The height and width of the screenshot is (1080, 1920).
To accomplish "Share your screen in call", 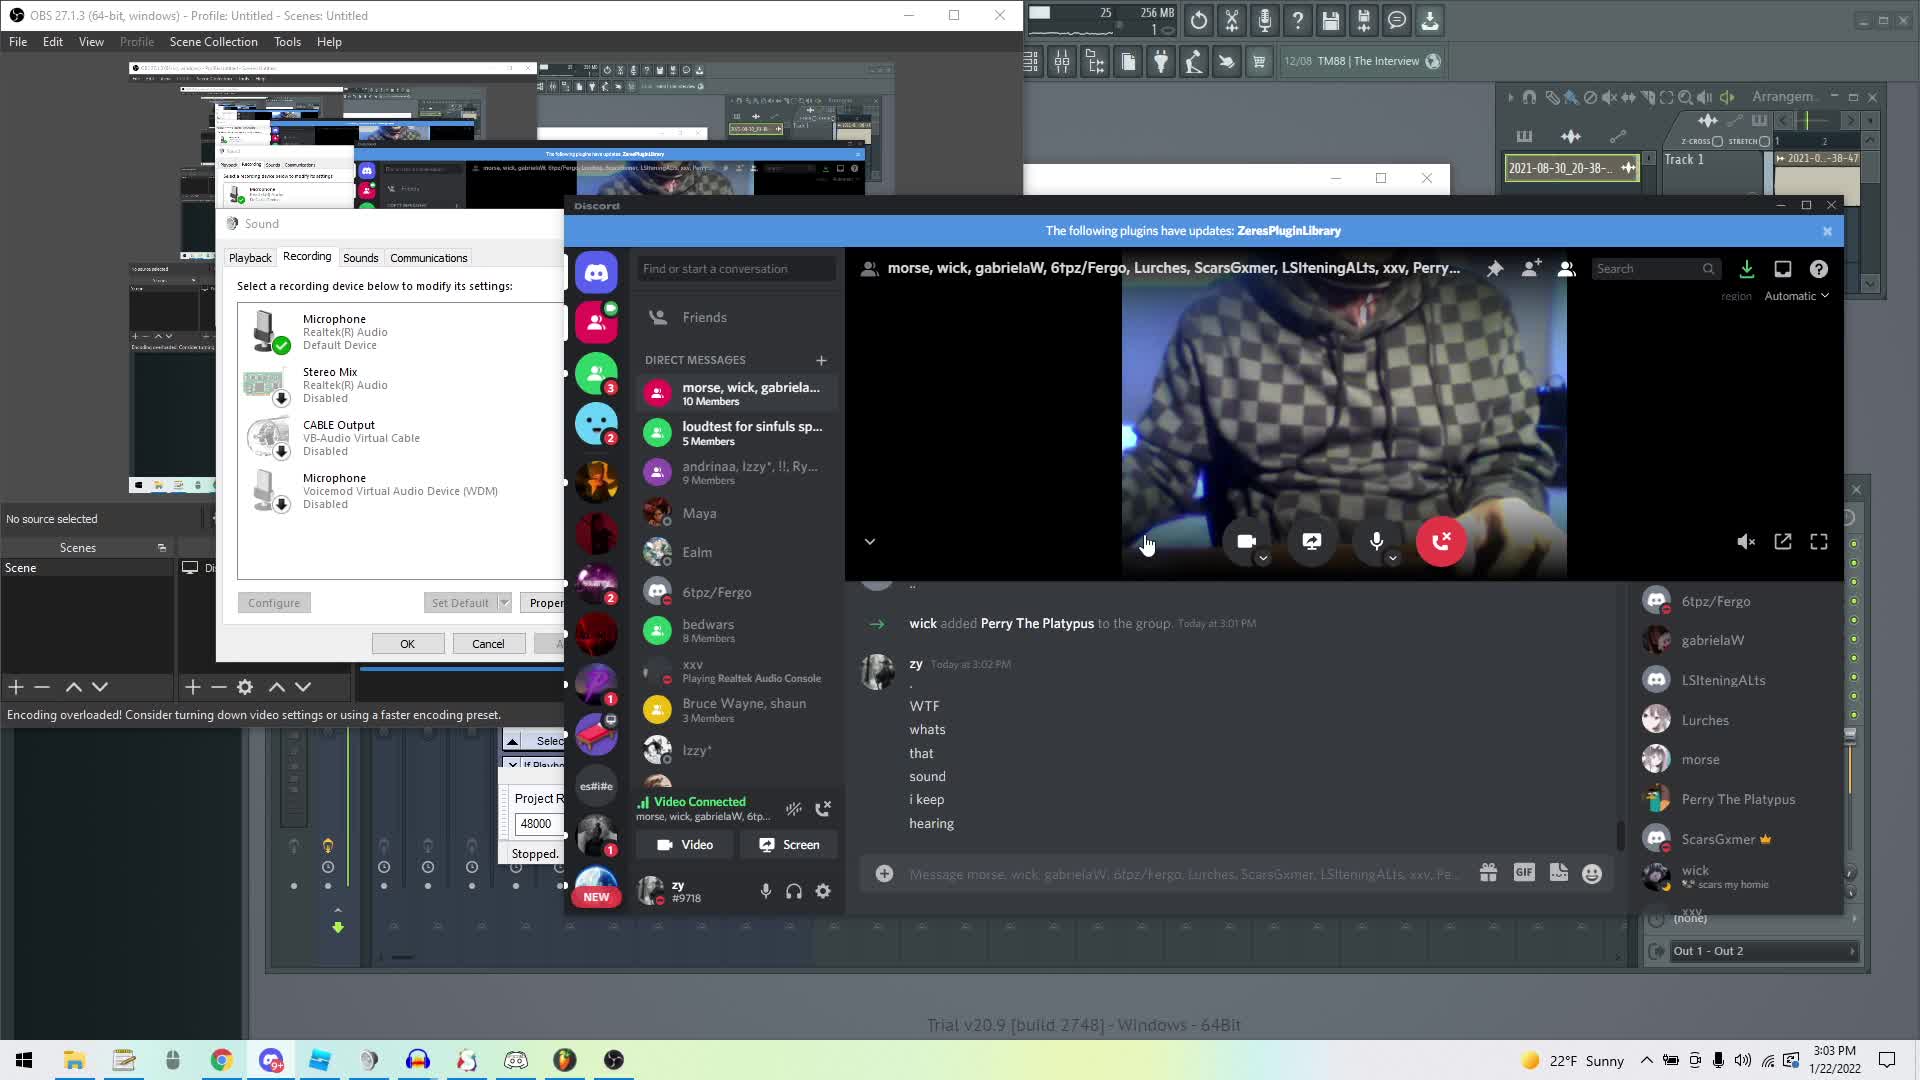I will pos(1311,541).
